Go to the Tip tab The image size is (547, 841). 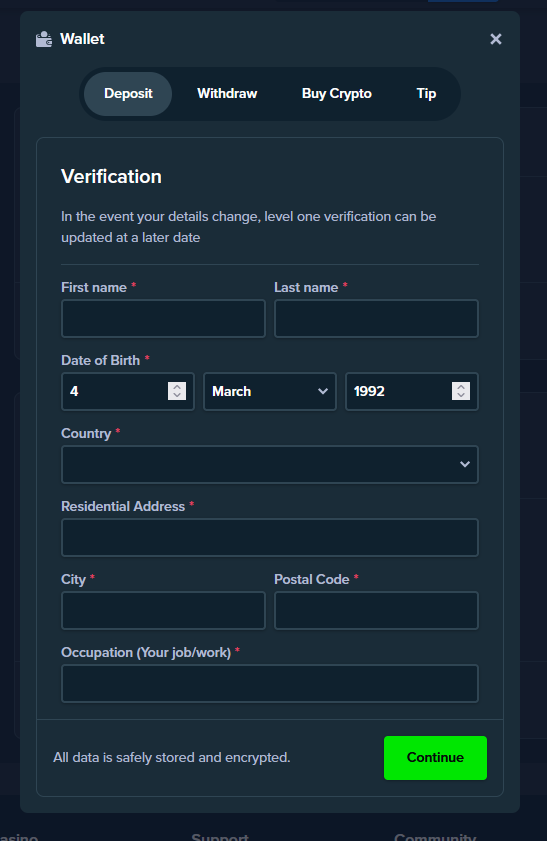click(x=426, y=94)
